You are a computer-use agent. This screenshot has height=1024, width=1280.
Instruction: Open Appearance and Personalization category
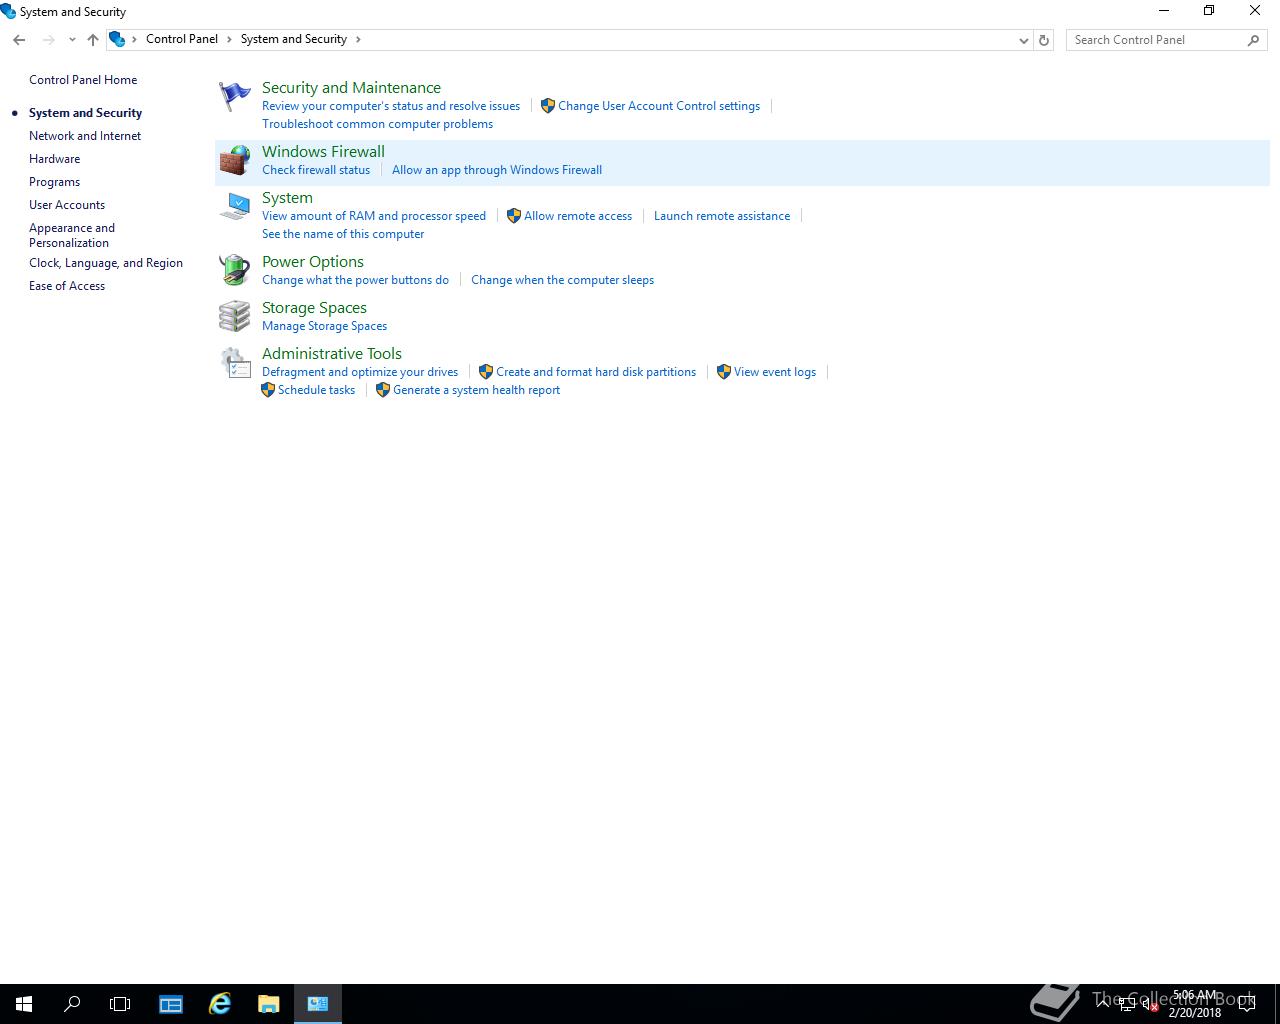(72, 235)
